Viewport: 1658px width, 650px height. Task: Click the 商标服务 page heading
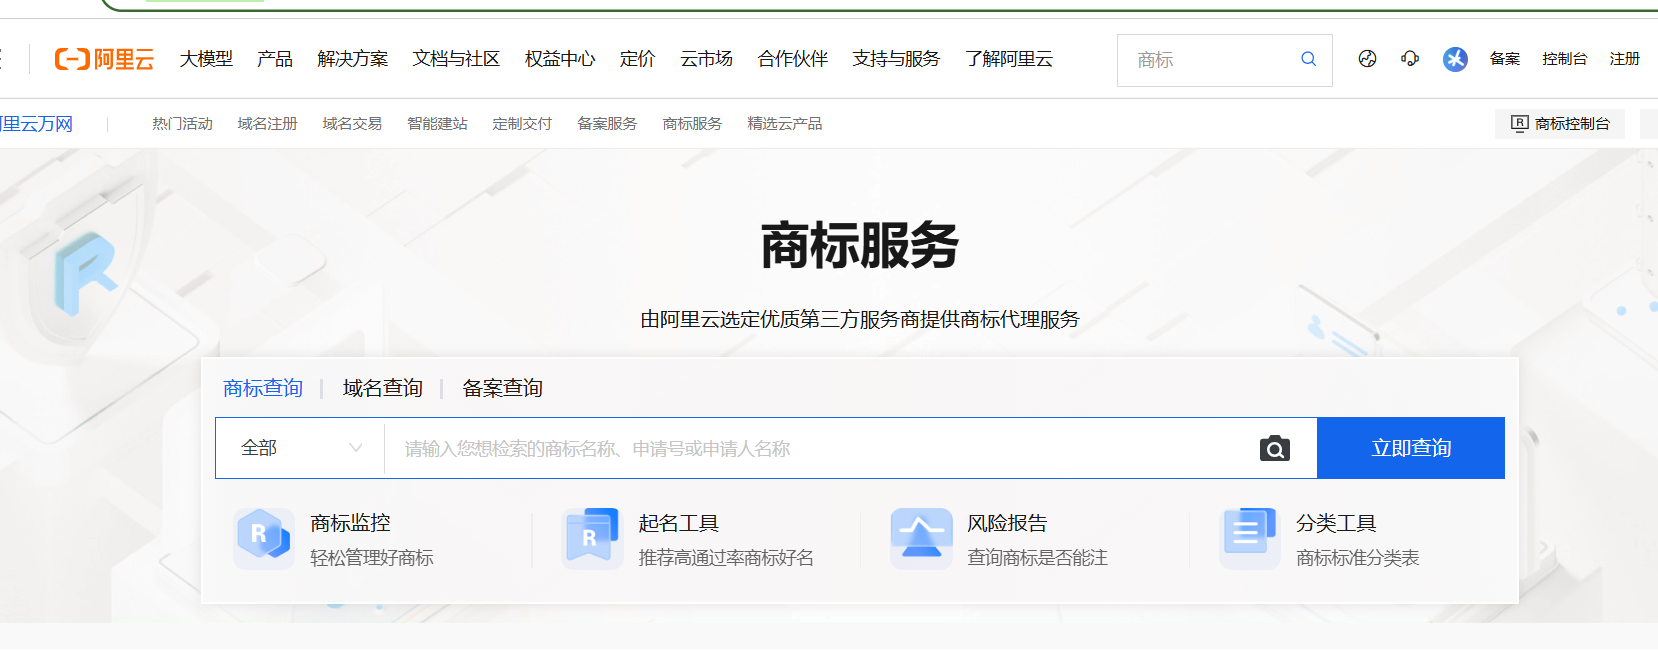click(x=859, y=246)
